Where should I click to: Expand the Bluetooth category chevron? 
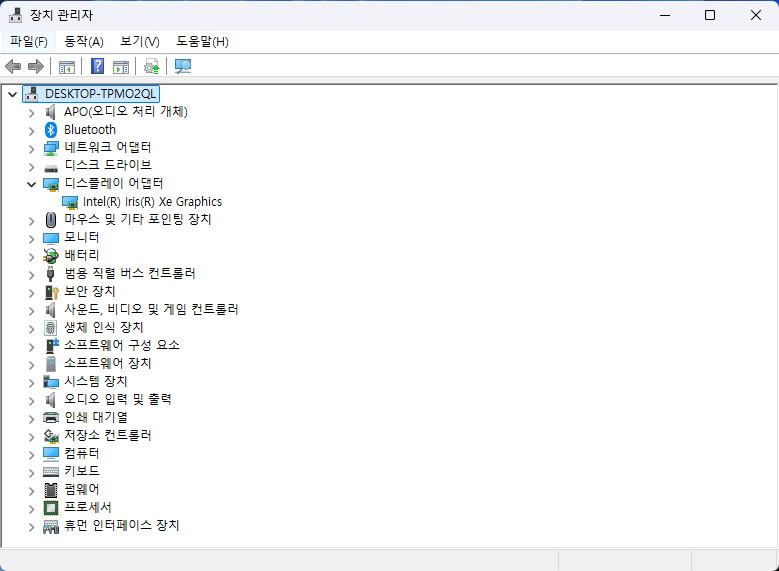[x=31, y=131]
